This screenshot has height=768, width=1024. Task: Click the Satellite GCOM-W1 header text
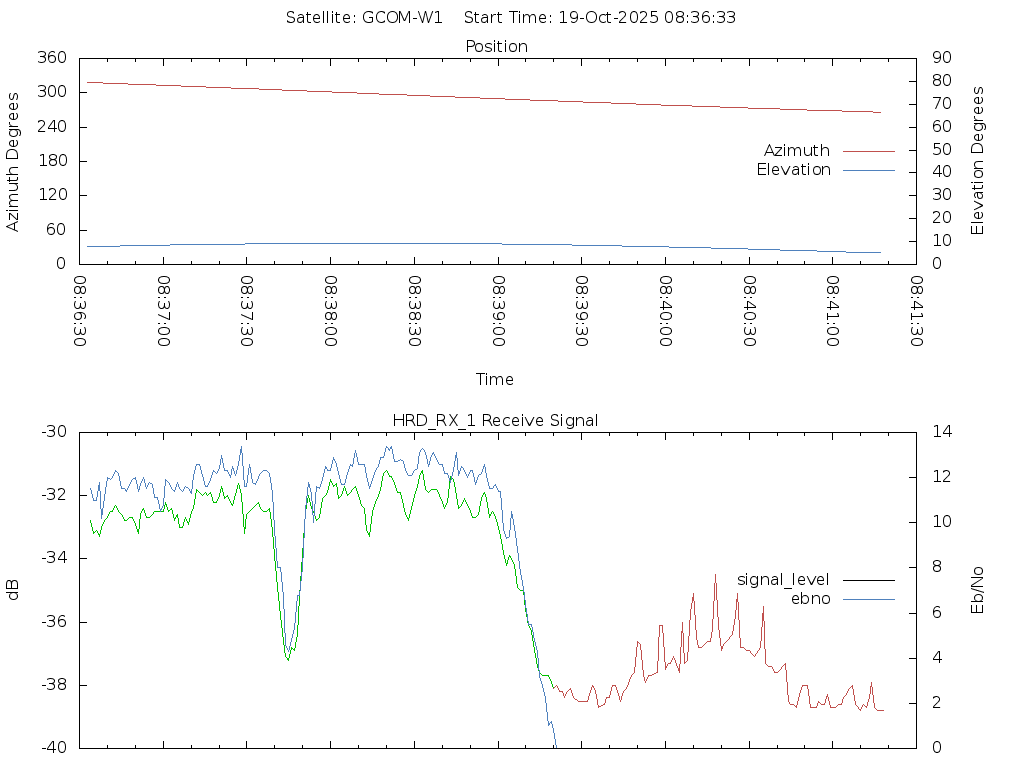click(363, 18)
